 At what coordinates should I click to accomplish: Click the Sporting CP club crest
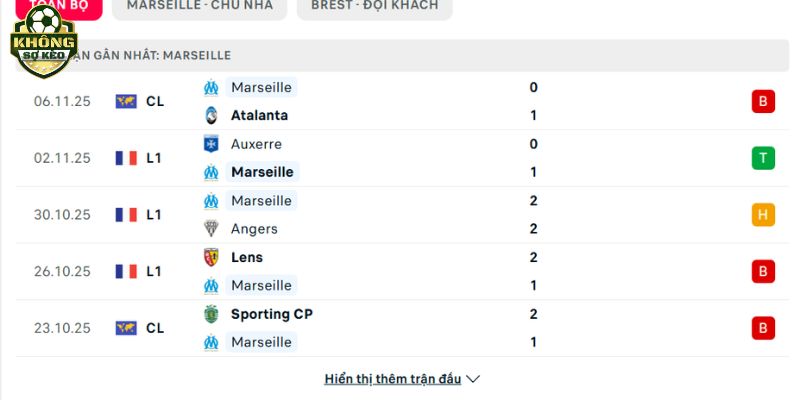211,314
